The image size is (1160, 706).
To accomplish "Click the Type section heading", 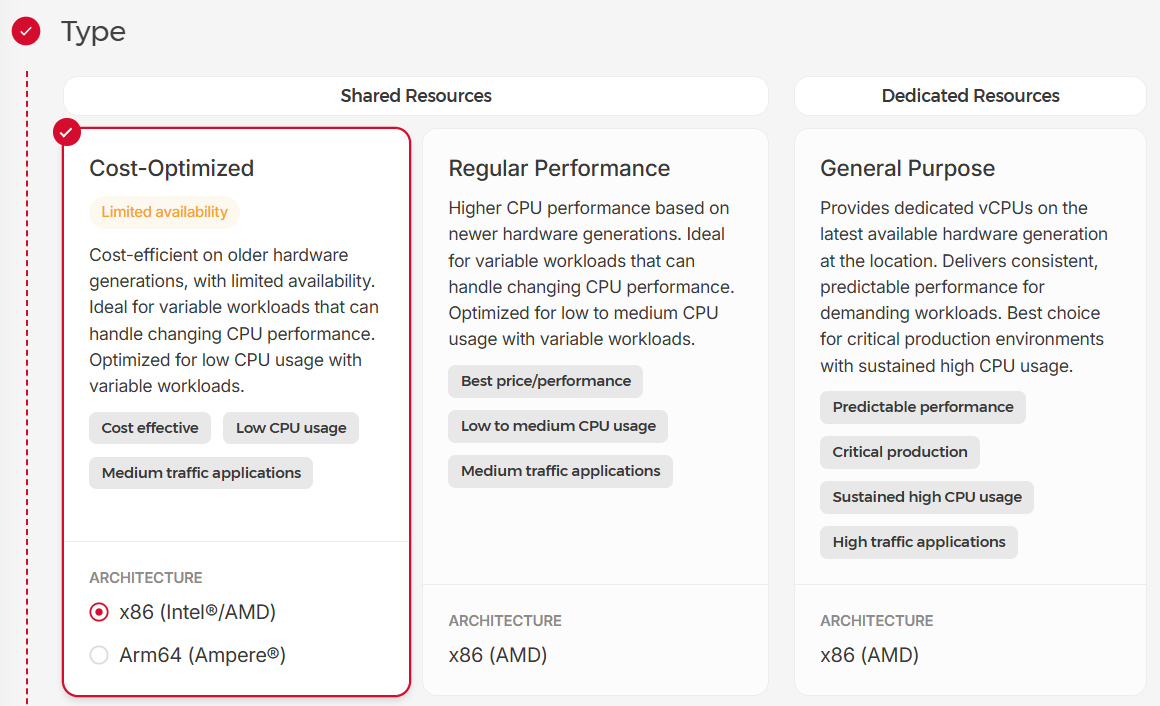I will tap(93, 31).
